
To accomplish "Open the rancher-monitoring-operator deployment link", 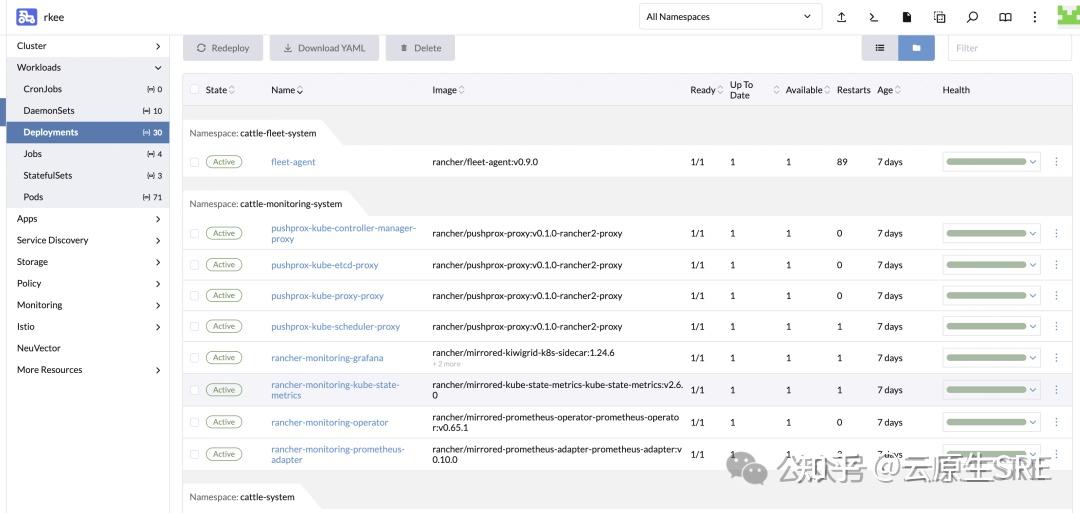I will [x=330, y=422].
